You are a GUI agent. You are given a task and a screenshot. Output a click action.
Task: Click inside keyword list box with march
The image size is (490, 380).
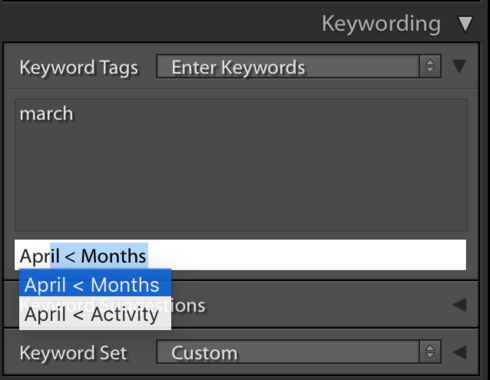pos(241,165)
